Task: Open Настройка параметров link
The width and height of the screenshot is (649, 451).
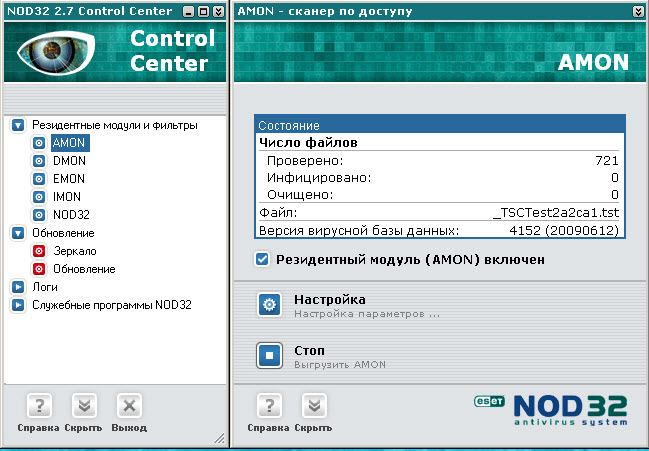Action: 367,314
